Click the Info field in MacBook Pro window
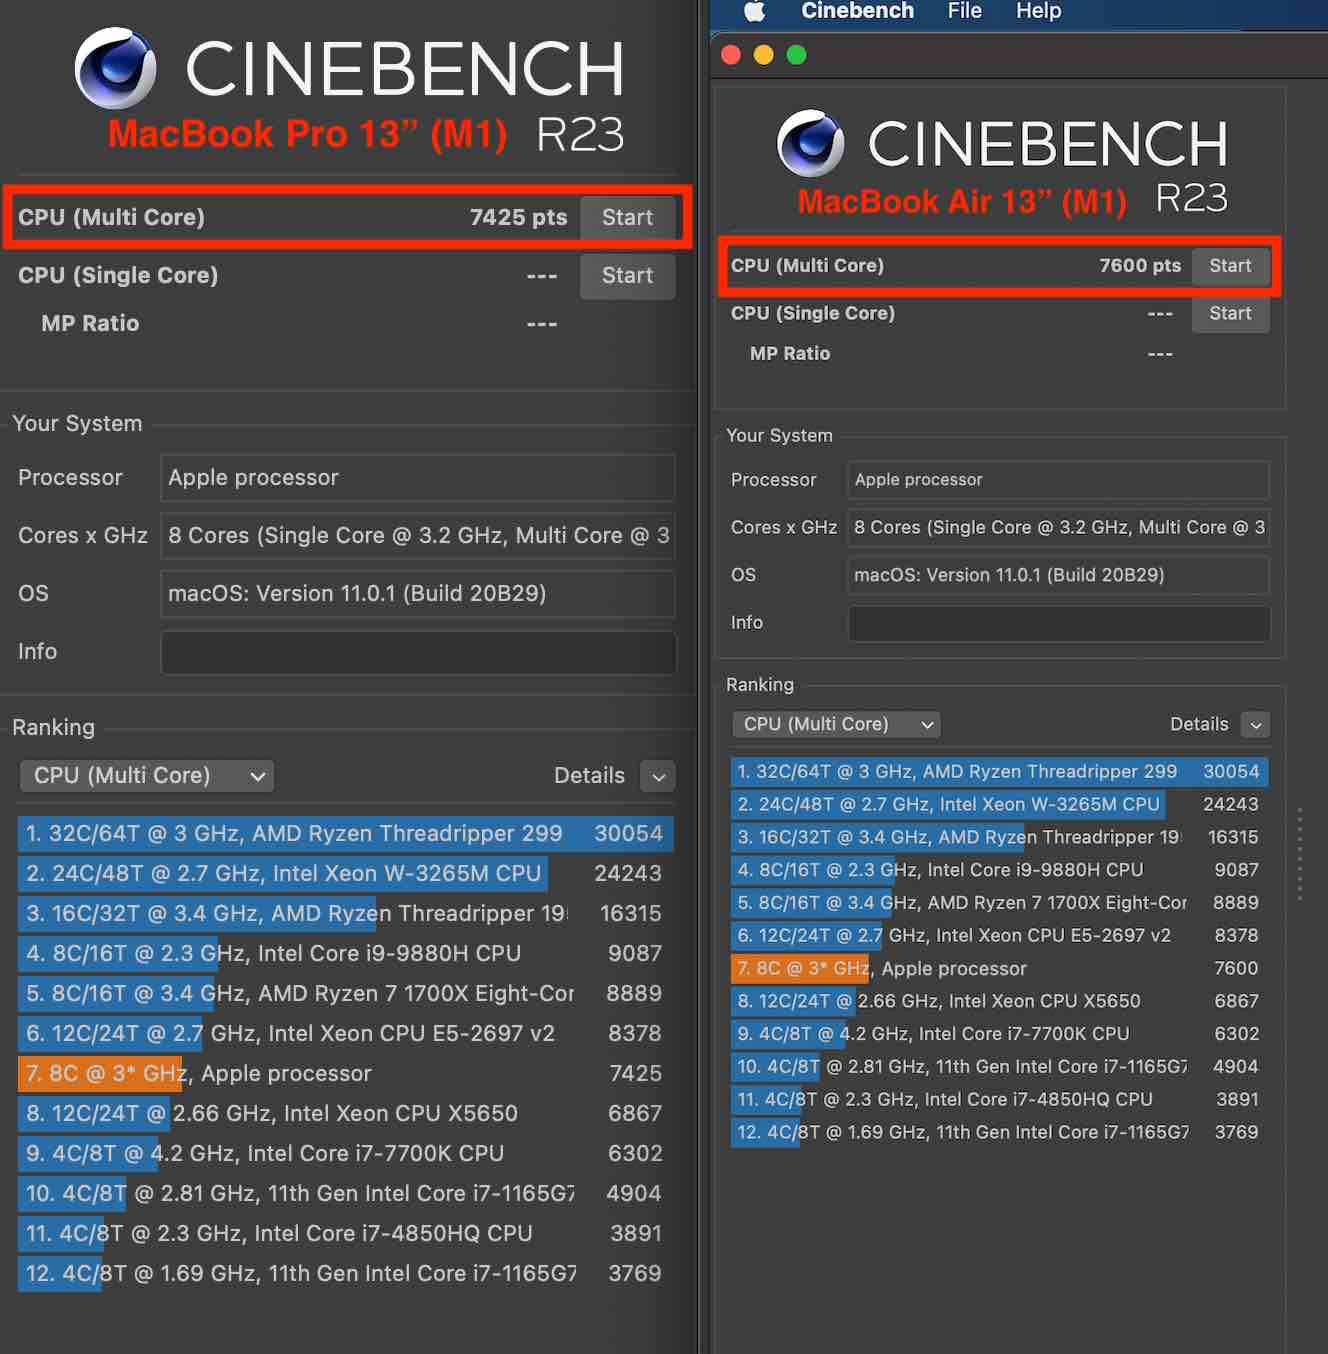This screenshot has height=1354, width=1328. (418, 653)
